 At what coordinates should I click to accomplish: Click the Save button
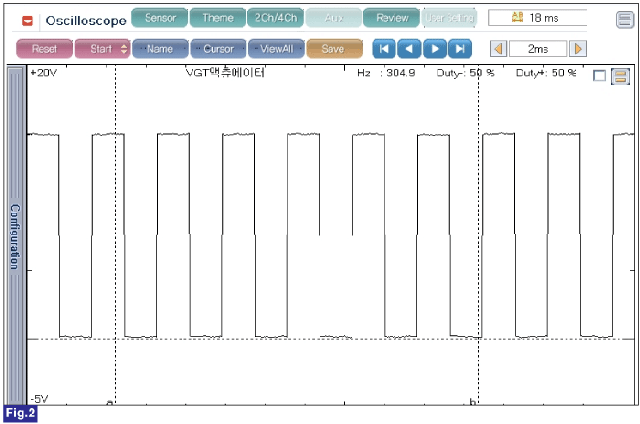(x=334, y=49)
